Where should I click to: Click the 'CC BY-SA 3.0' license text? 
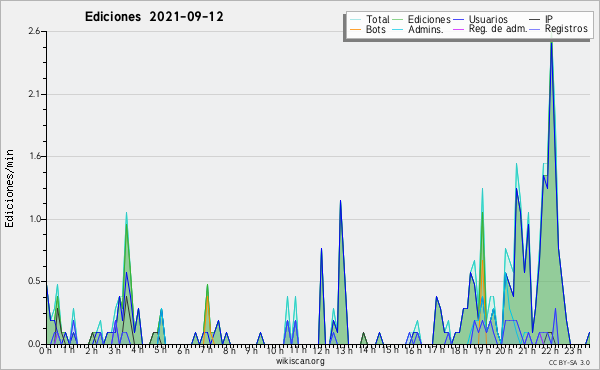(569, 362)
